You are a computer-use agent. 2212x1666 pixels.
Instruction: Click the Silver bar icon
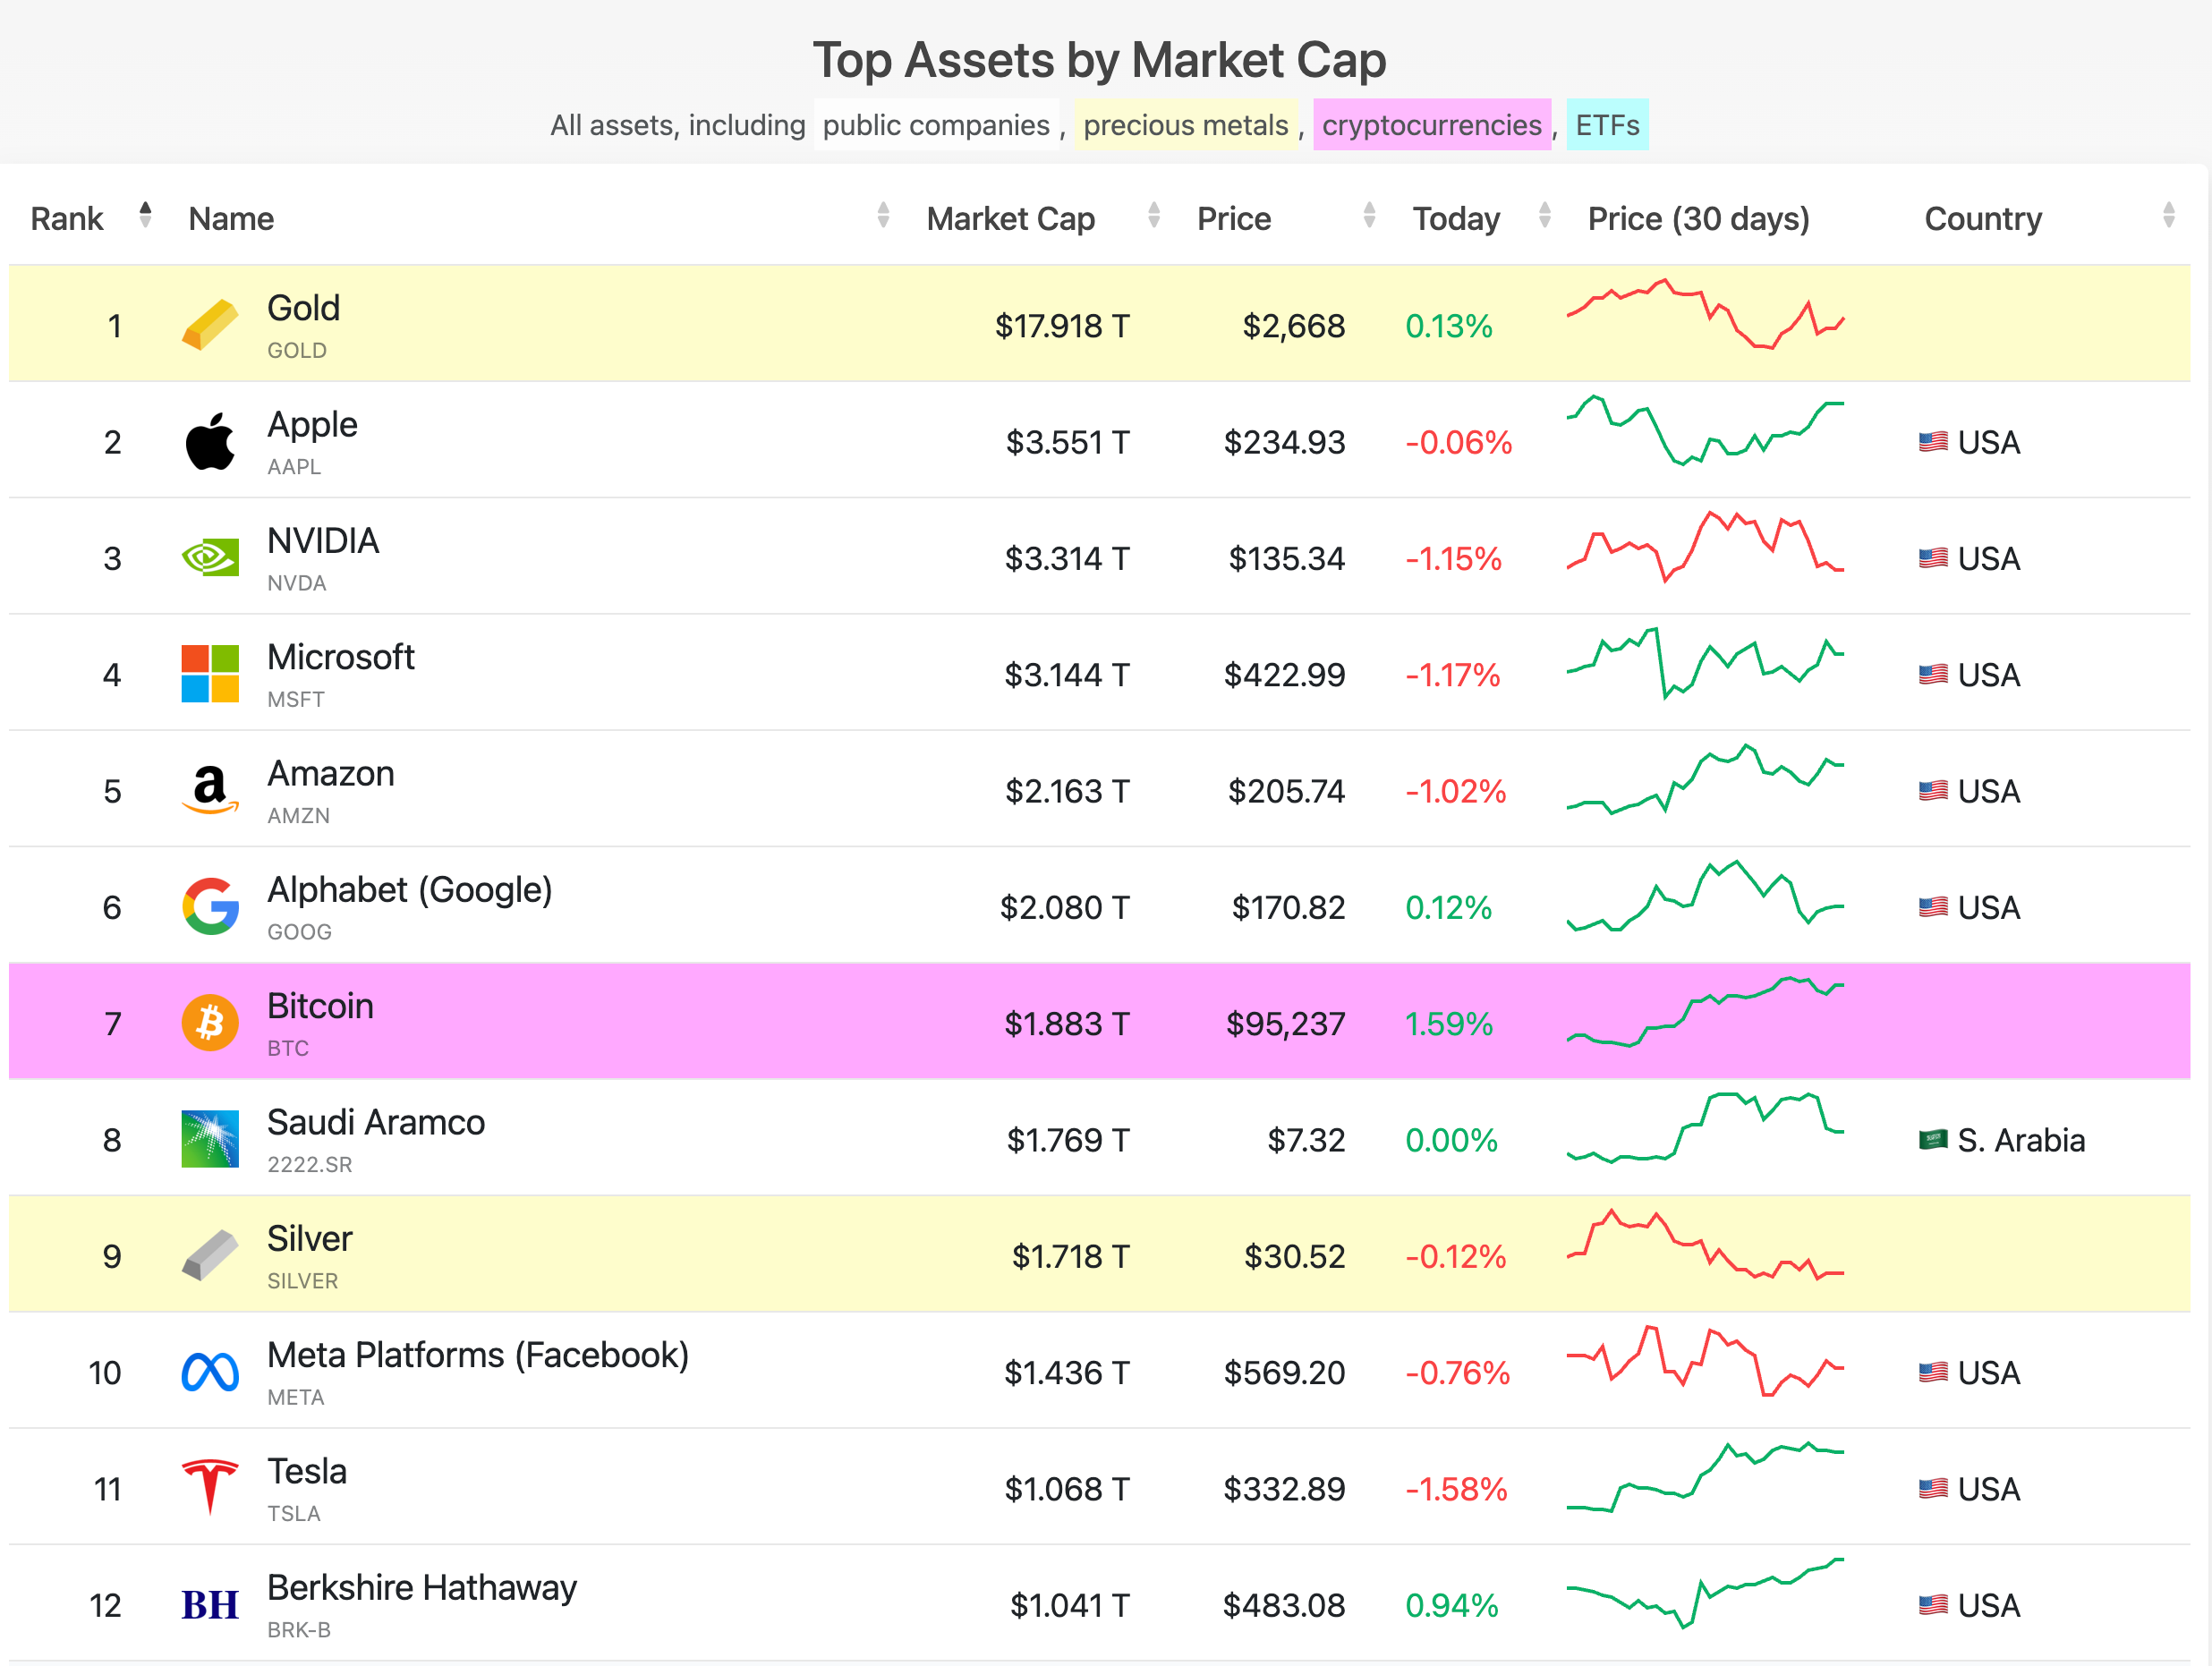pyautogui.click(x=210, y=1255)
